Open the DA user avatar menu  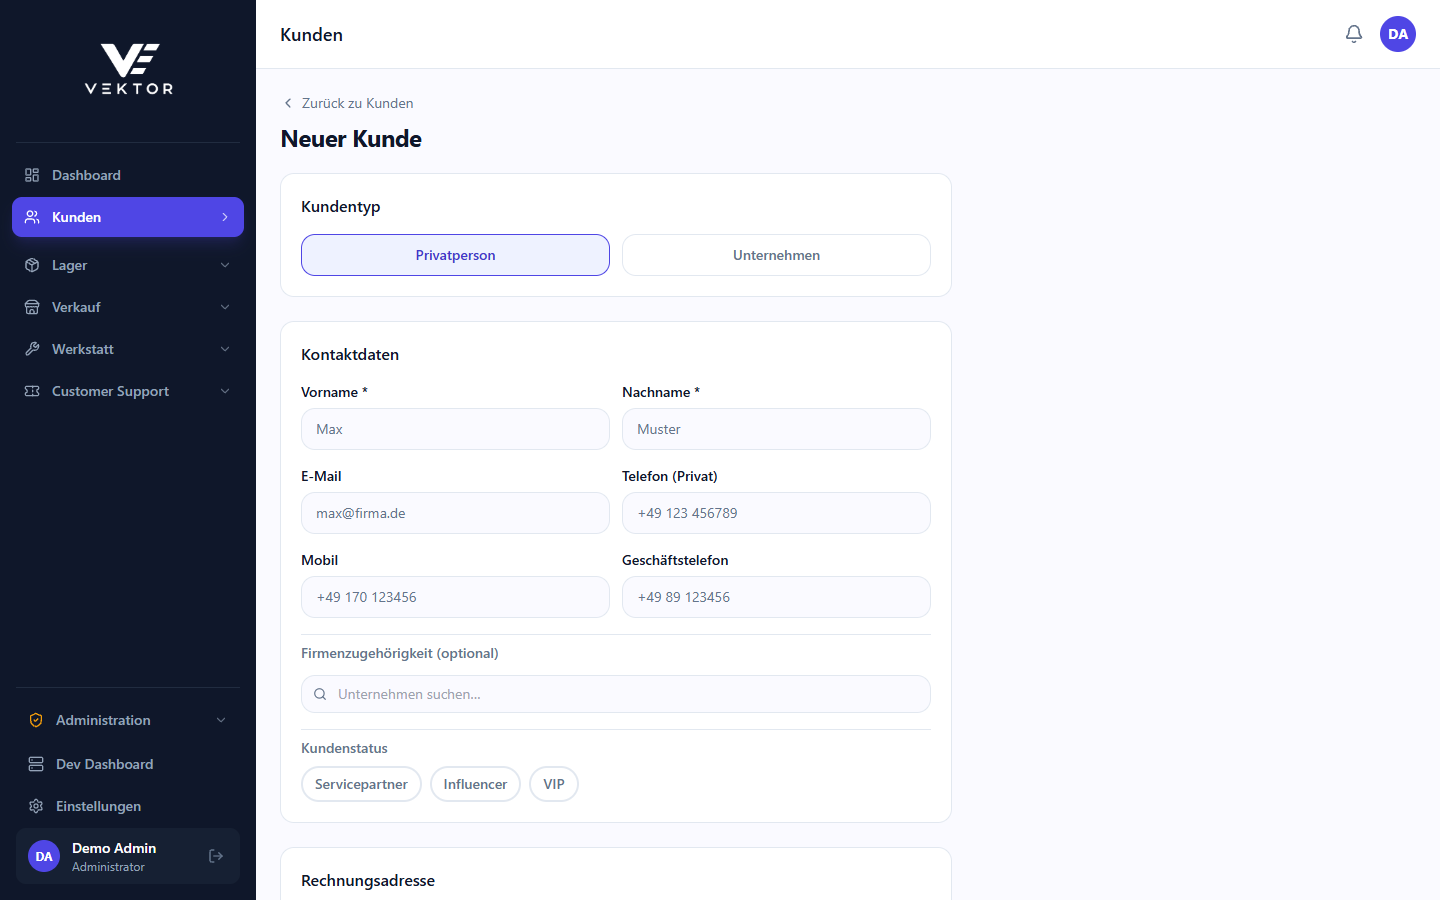pos(1398,34)
